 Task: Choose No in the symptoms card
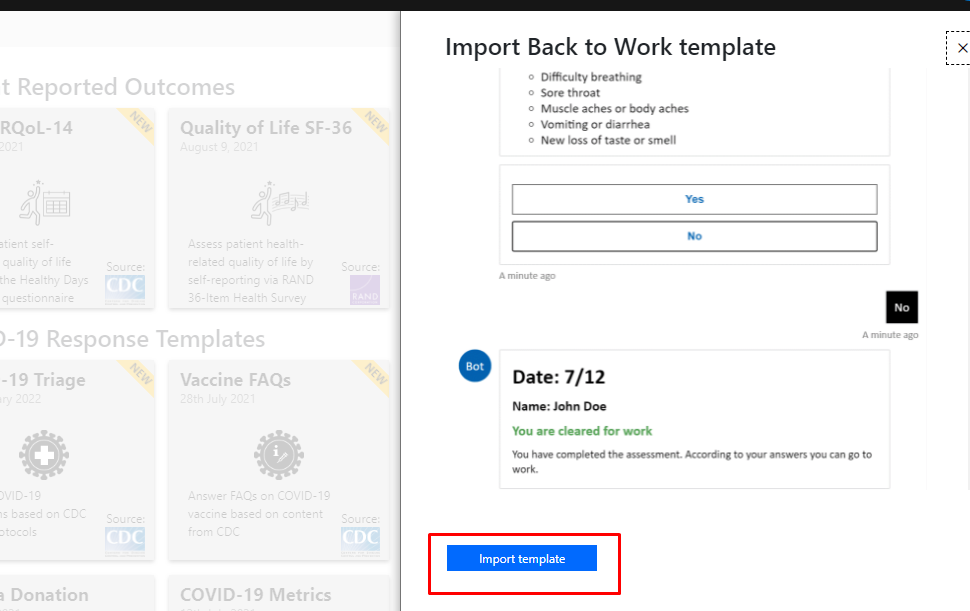pyautogui.click(x=694, y=236)
